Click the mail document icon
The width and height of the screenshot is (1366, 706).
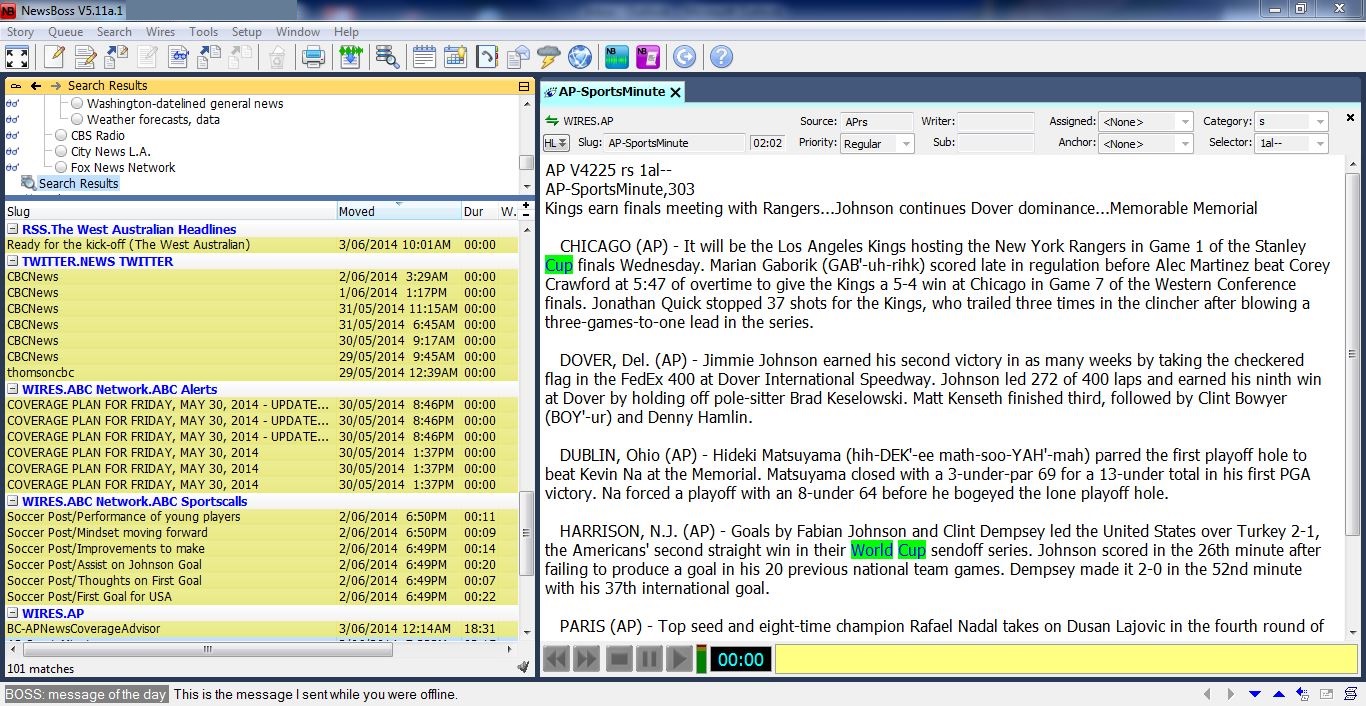pyautogui.click(x=517, y=57)
